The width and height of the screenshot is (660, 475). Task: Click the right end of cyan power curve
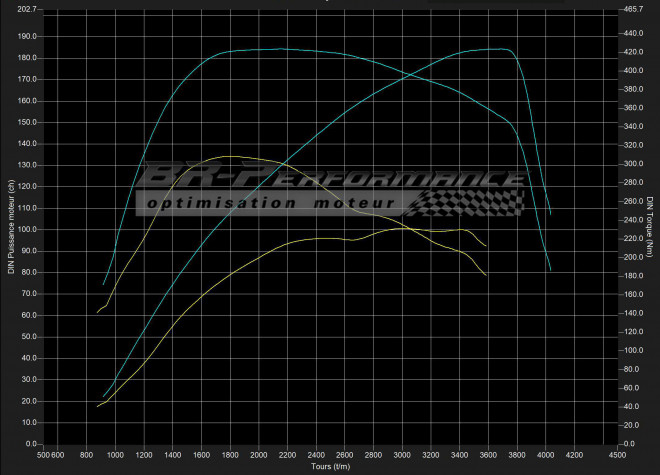550,270
